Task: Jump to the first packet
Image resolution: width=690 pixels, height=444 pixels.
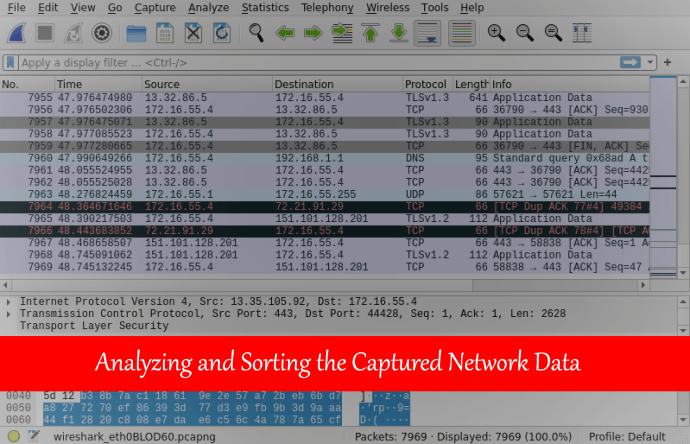Action: pyautogui.click(x=370, y=33)
